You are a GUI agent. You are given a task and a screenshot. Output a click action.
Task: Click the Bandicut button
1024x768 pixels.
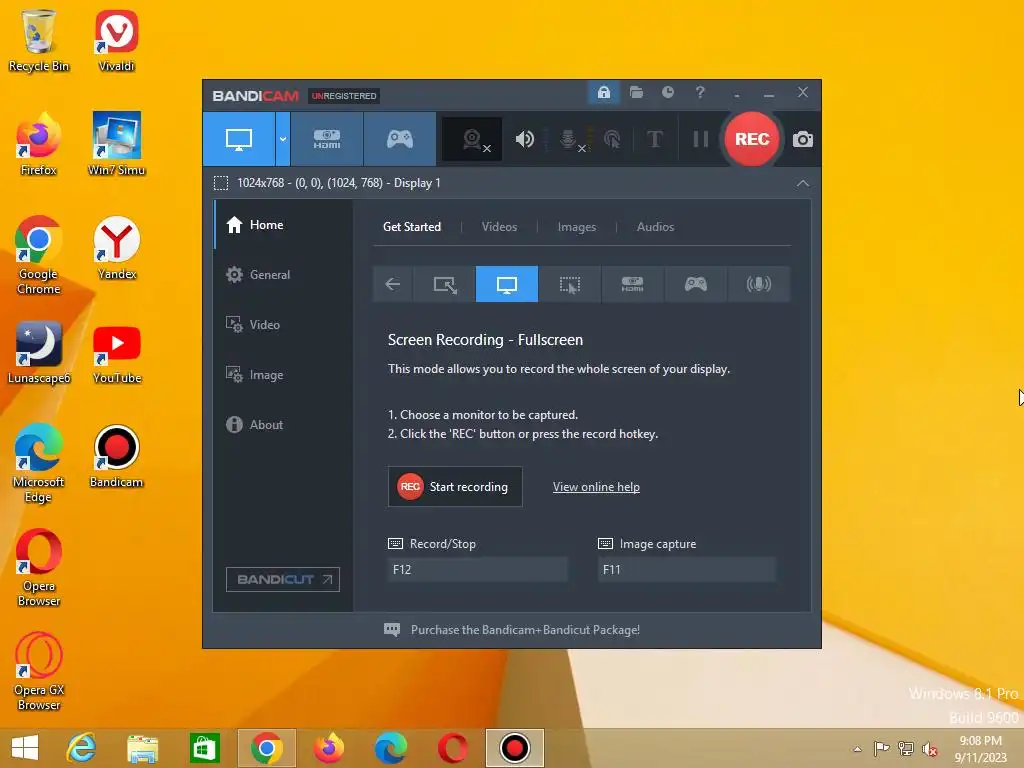coord(283,579)
